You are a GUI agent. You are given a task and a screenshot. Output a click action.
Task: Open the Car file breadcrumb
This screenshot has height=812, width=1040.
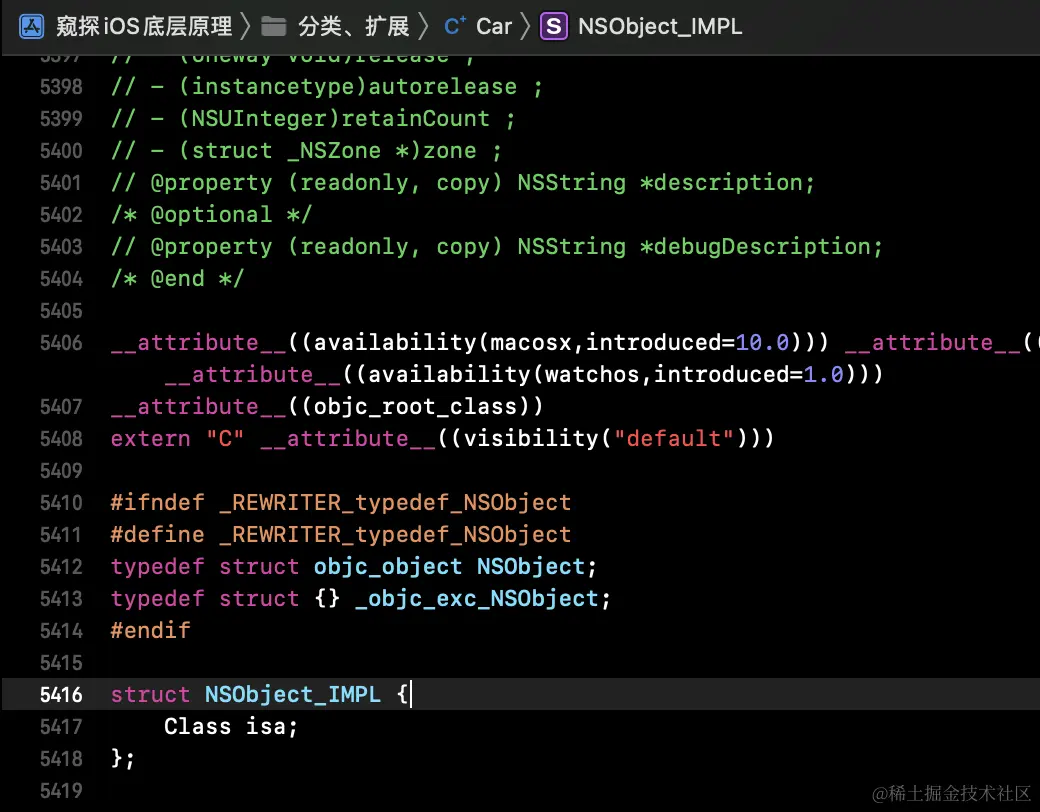494,27
